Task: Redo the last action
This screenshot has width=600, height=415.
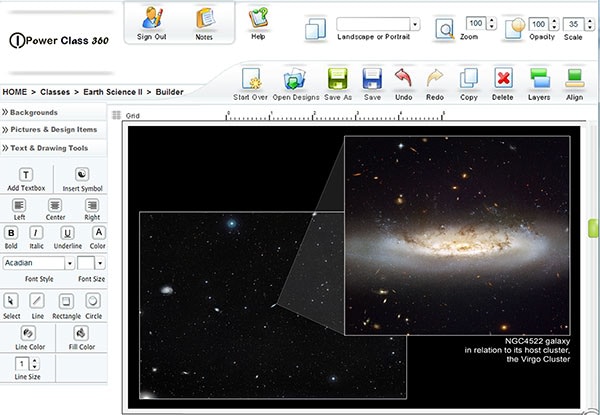Action: tap(435, 78)
